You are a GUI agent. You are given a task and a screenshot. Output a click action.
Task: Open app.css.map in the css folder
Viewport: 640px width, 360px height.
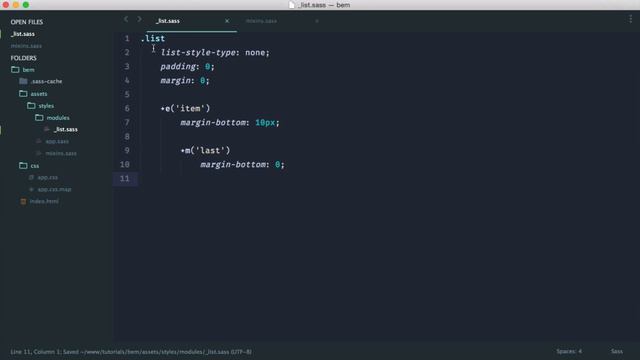click(x=55, y=189)
